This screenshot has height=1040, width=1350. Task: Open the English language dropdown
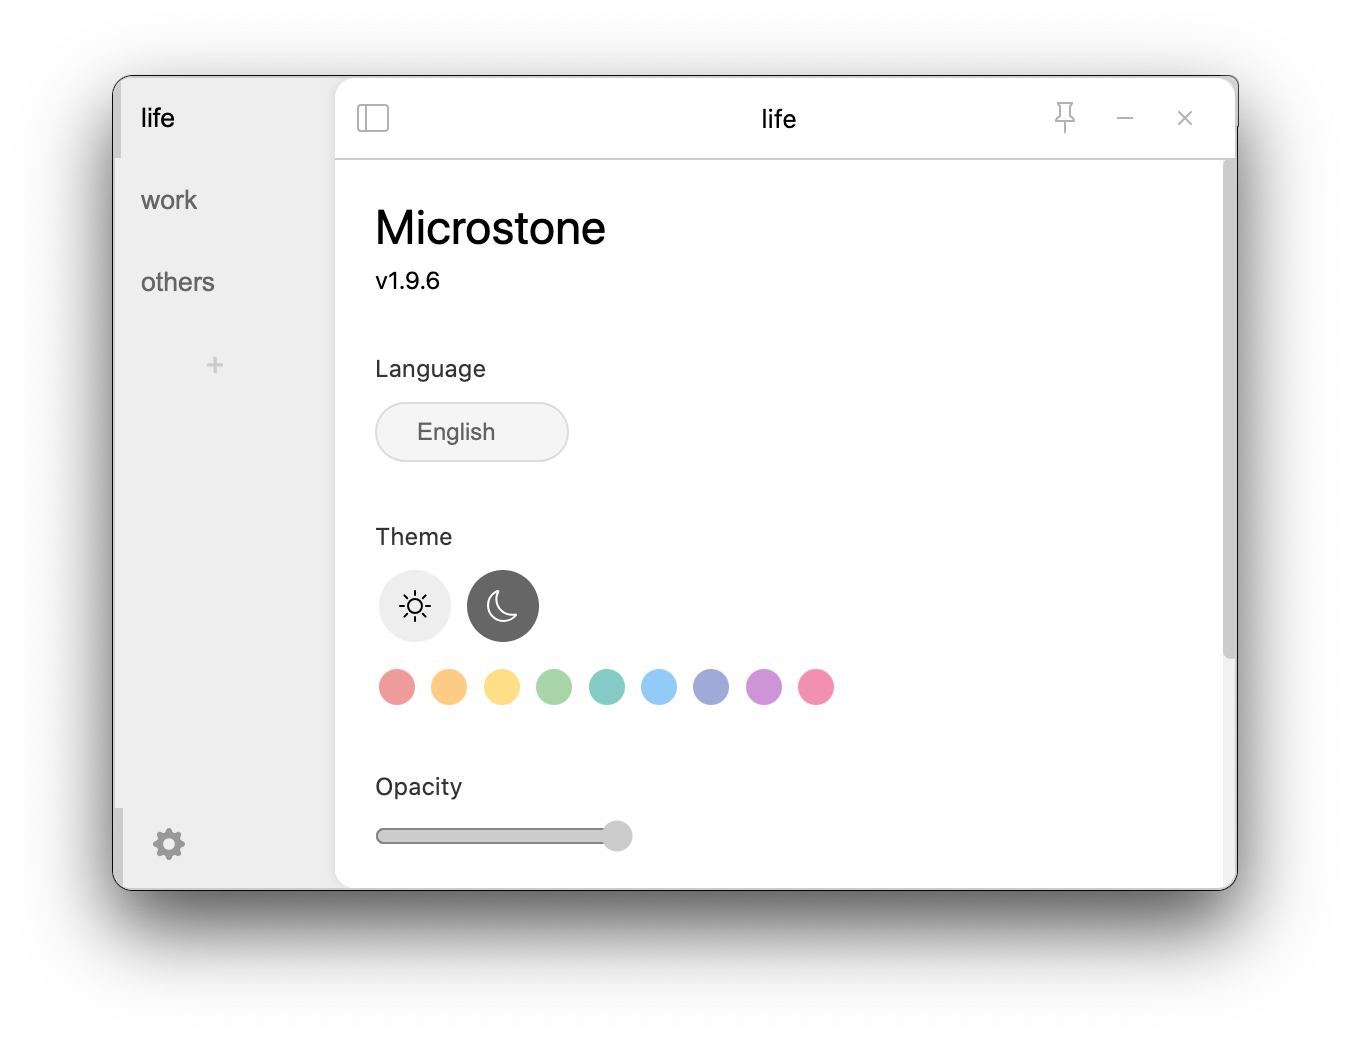coord(472,432)
